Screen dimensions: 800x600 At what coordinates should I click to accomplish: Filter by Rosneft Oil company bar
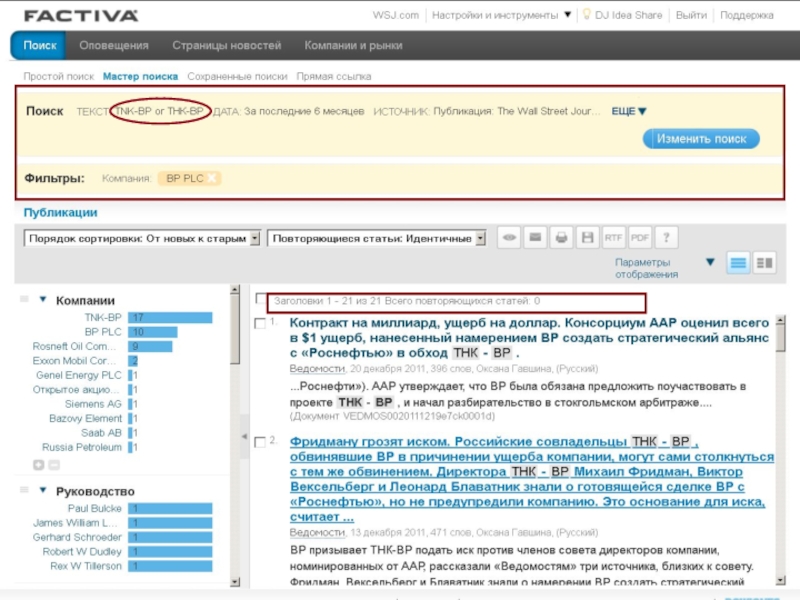point(150,346)
